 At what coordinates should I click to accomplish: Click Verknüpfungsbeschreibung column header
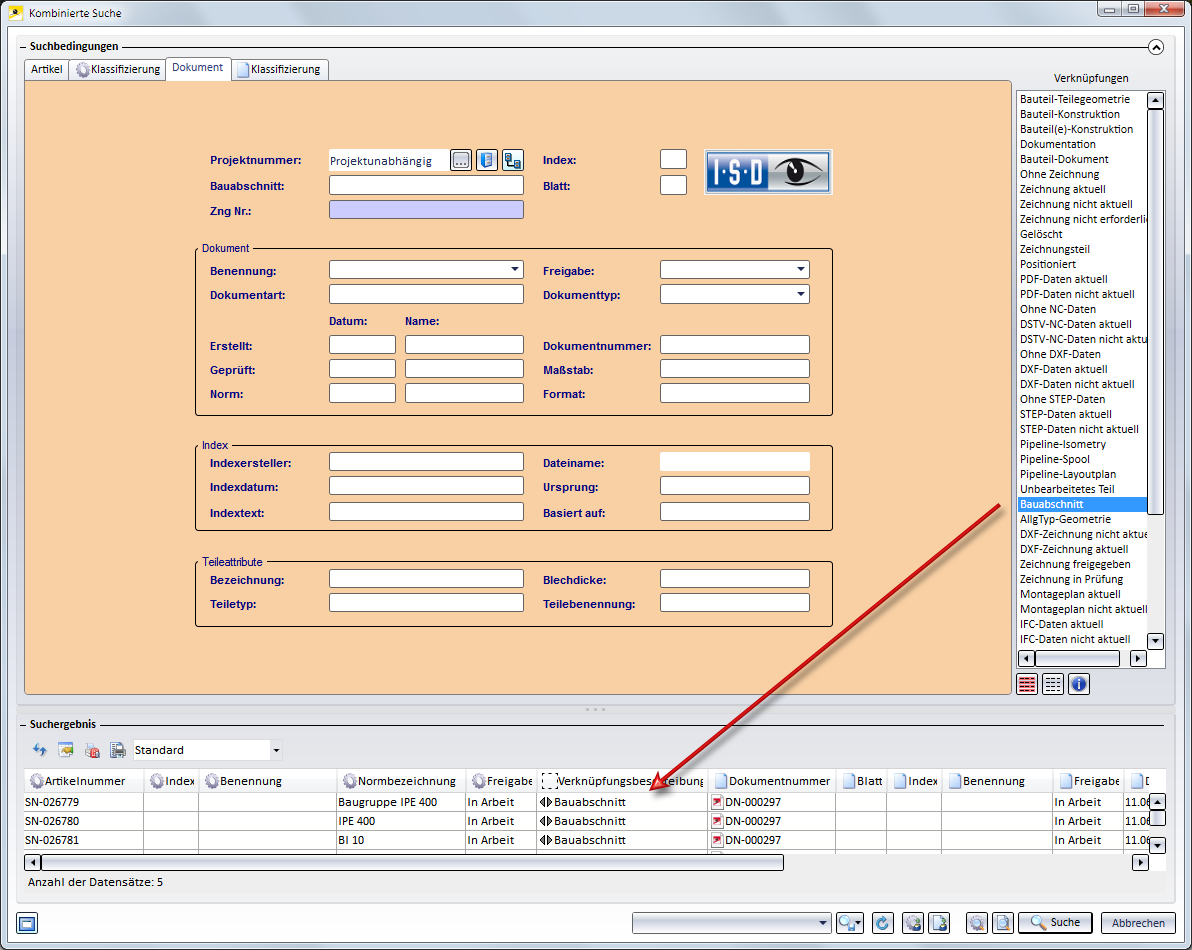tap(622, 781)
